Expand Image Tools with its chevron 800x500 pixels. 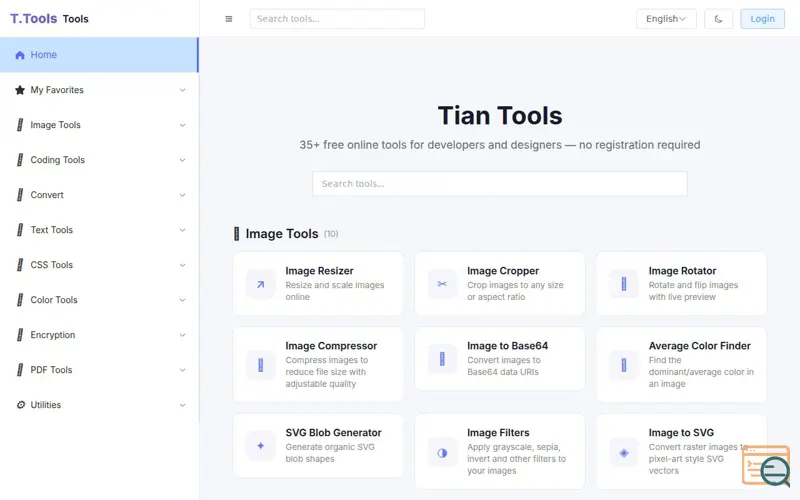pos(182,125)
